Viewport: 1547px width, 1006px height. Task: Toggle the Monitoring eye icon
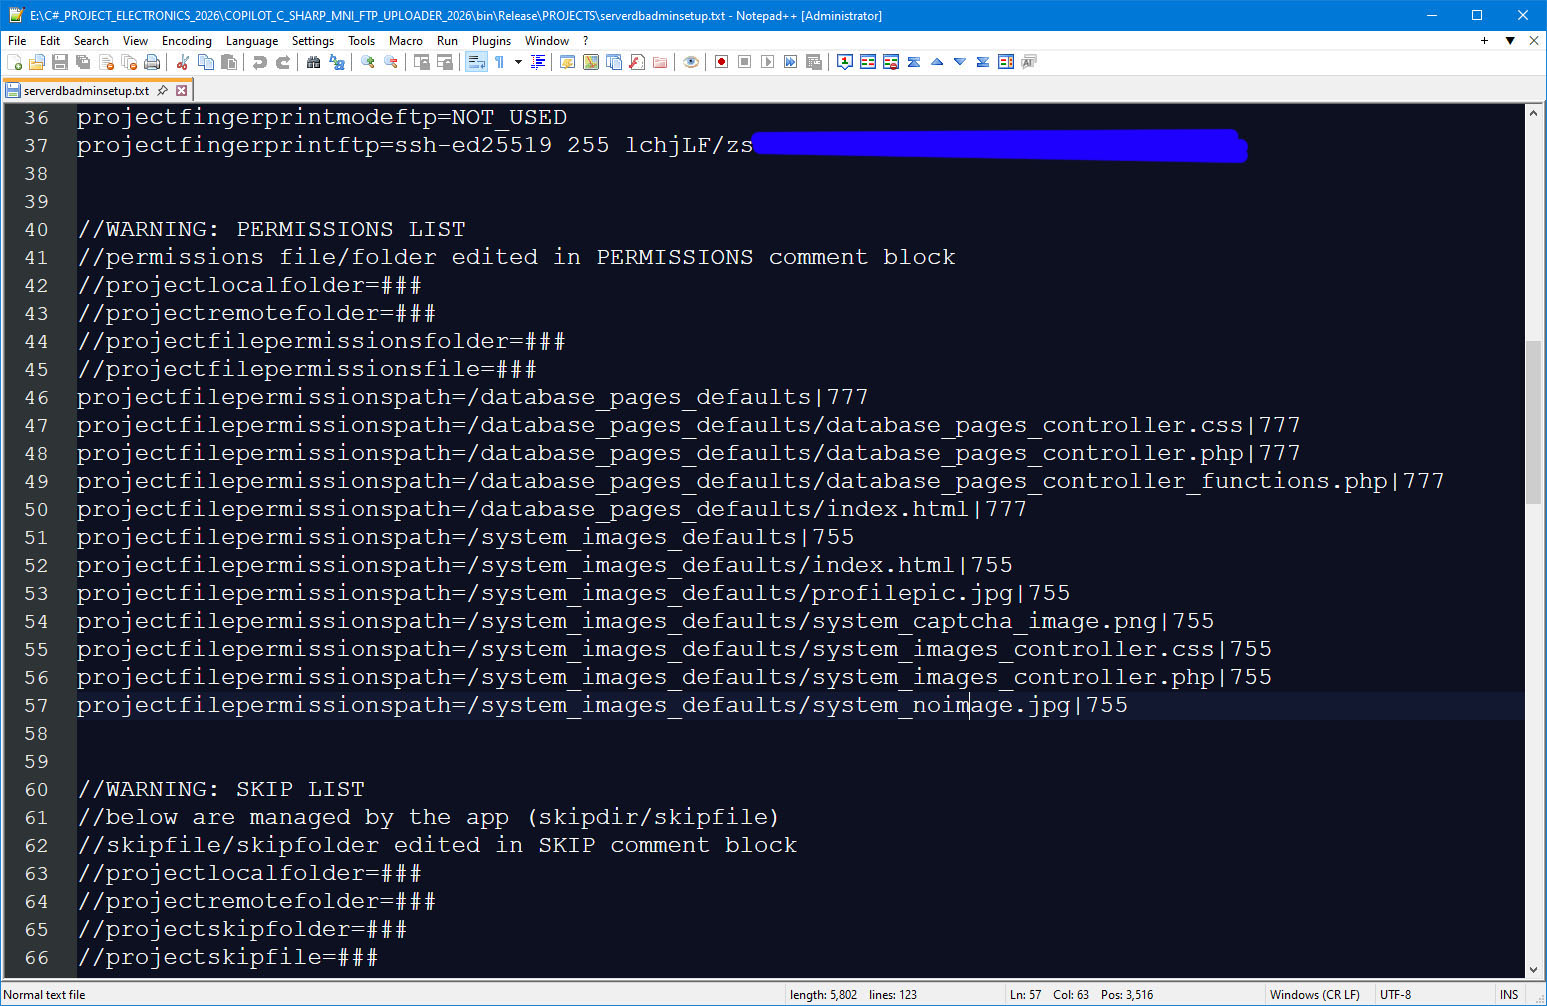point(691,62)
